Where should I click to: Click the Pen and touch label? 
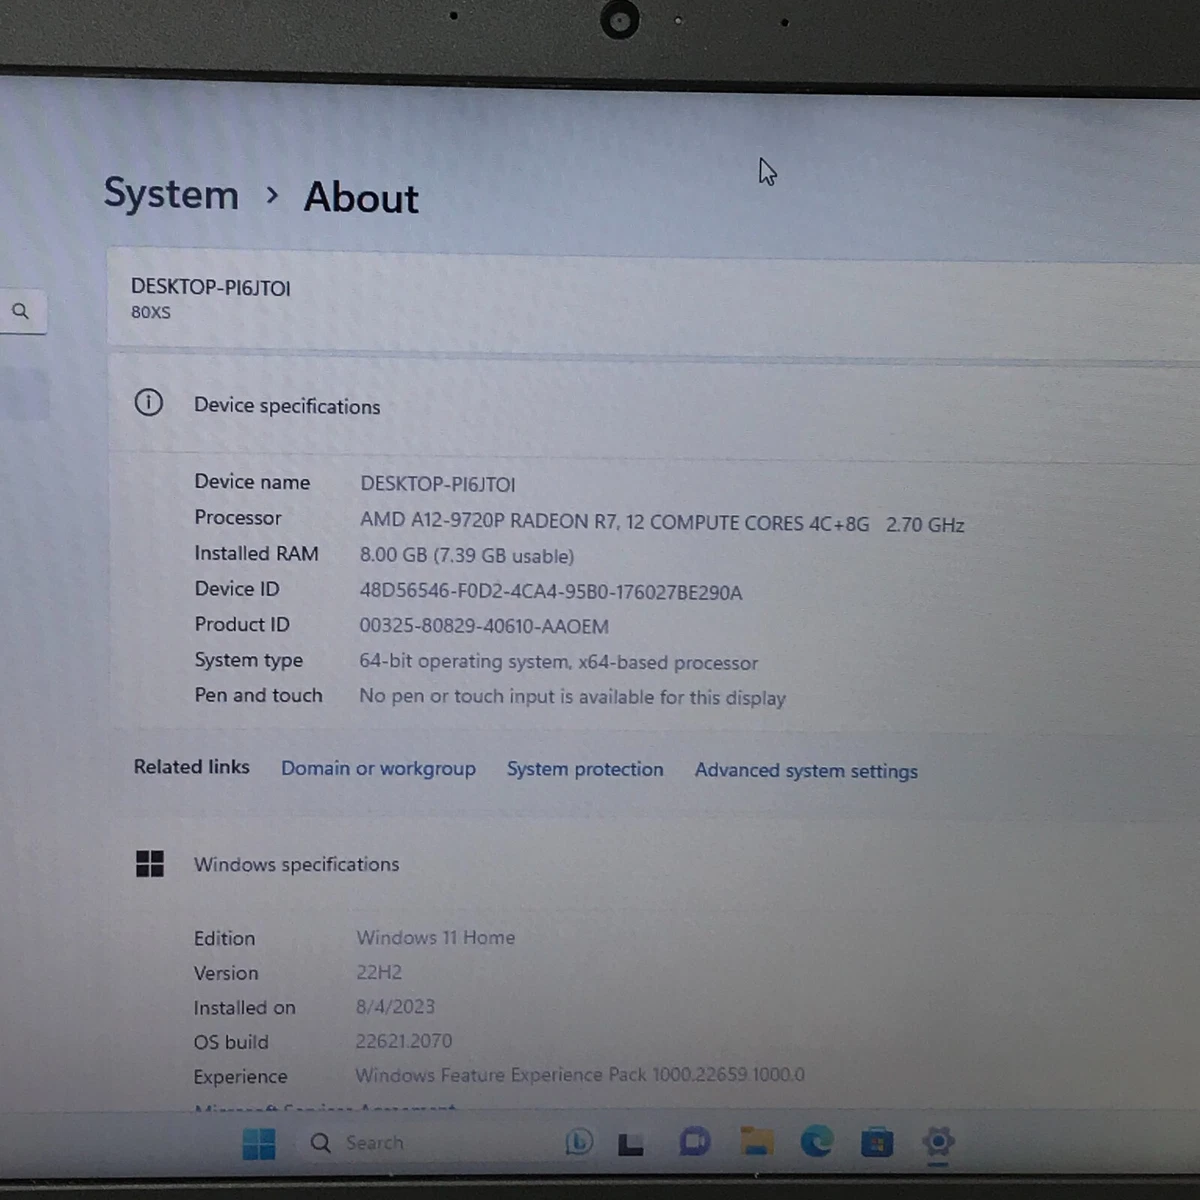[258, 695]
